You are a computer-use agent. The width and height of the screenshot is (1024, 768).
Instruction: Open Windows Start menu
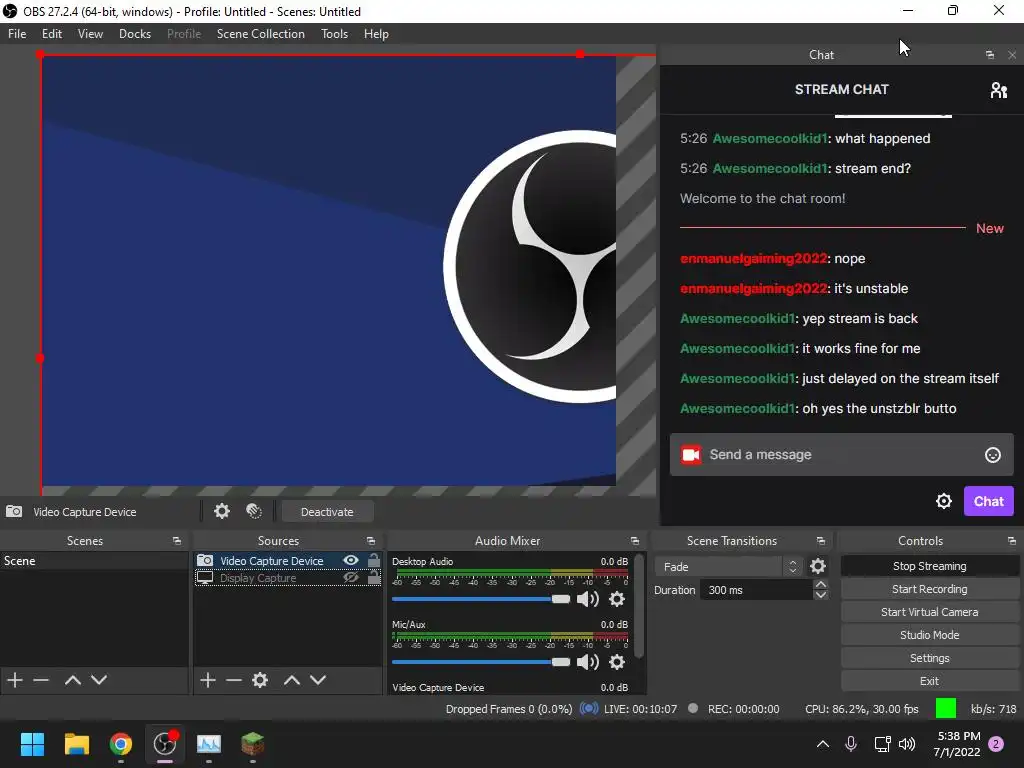(x=32, y=744)
